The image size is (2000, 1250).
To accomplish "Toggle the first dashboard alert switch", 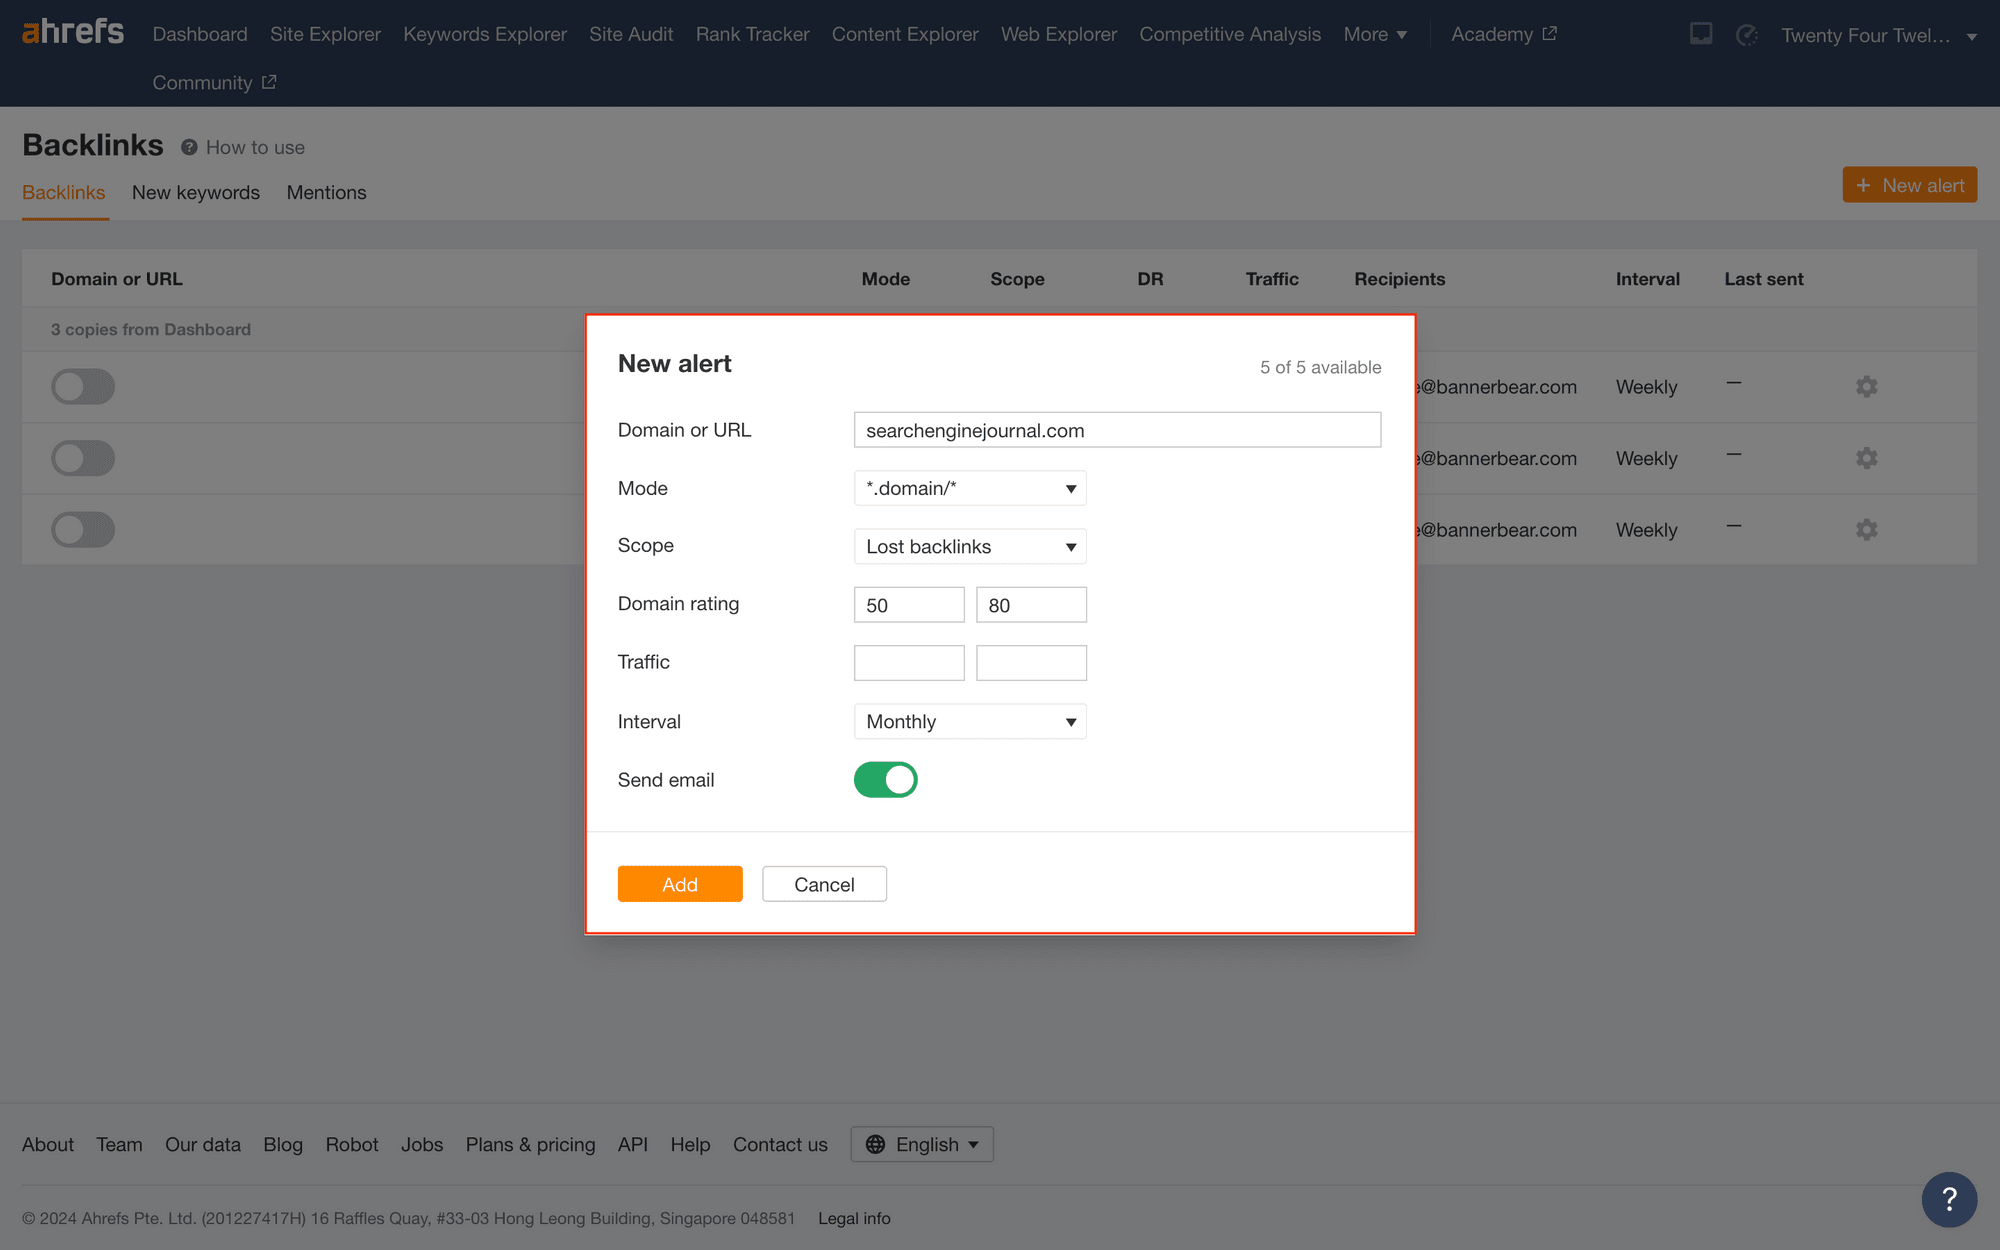I will point(83,386).
